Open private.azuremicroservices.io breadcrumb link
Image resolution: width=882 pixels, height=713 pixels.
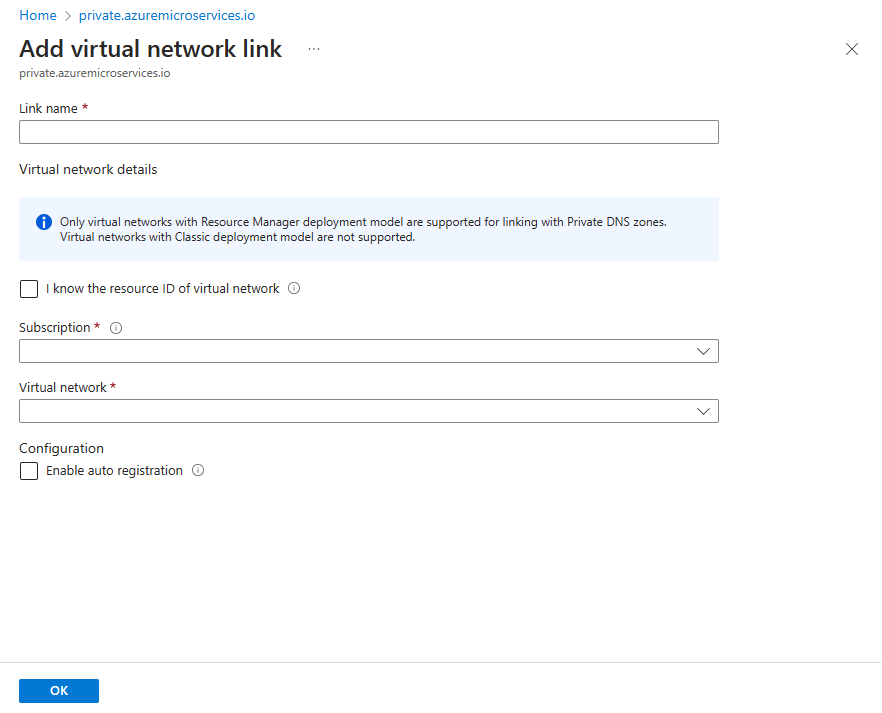(x=166, y=15)
